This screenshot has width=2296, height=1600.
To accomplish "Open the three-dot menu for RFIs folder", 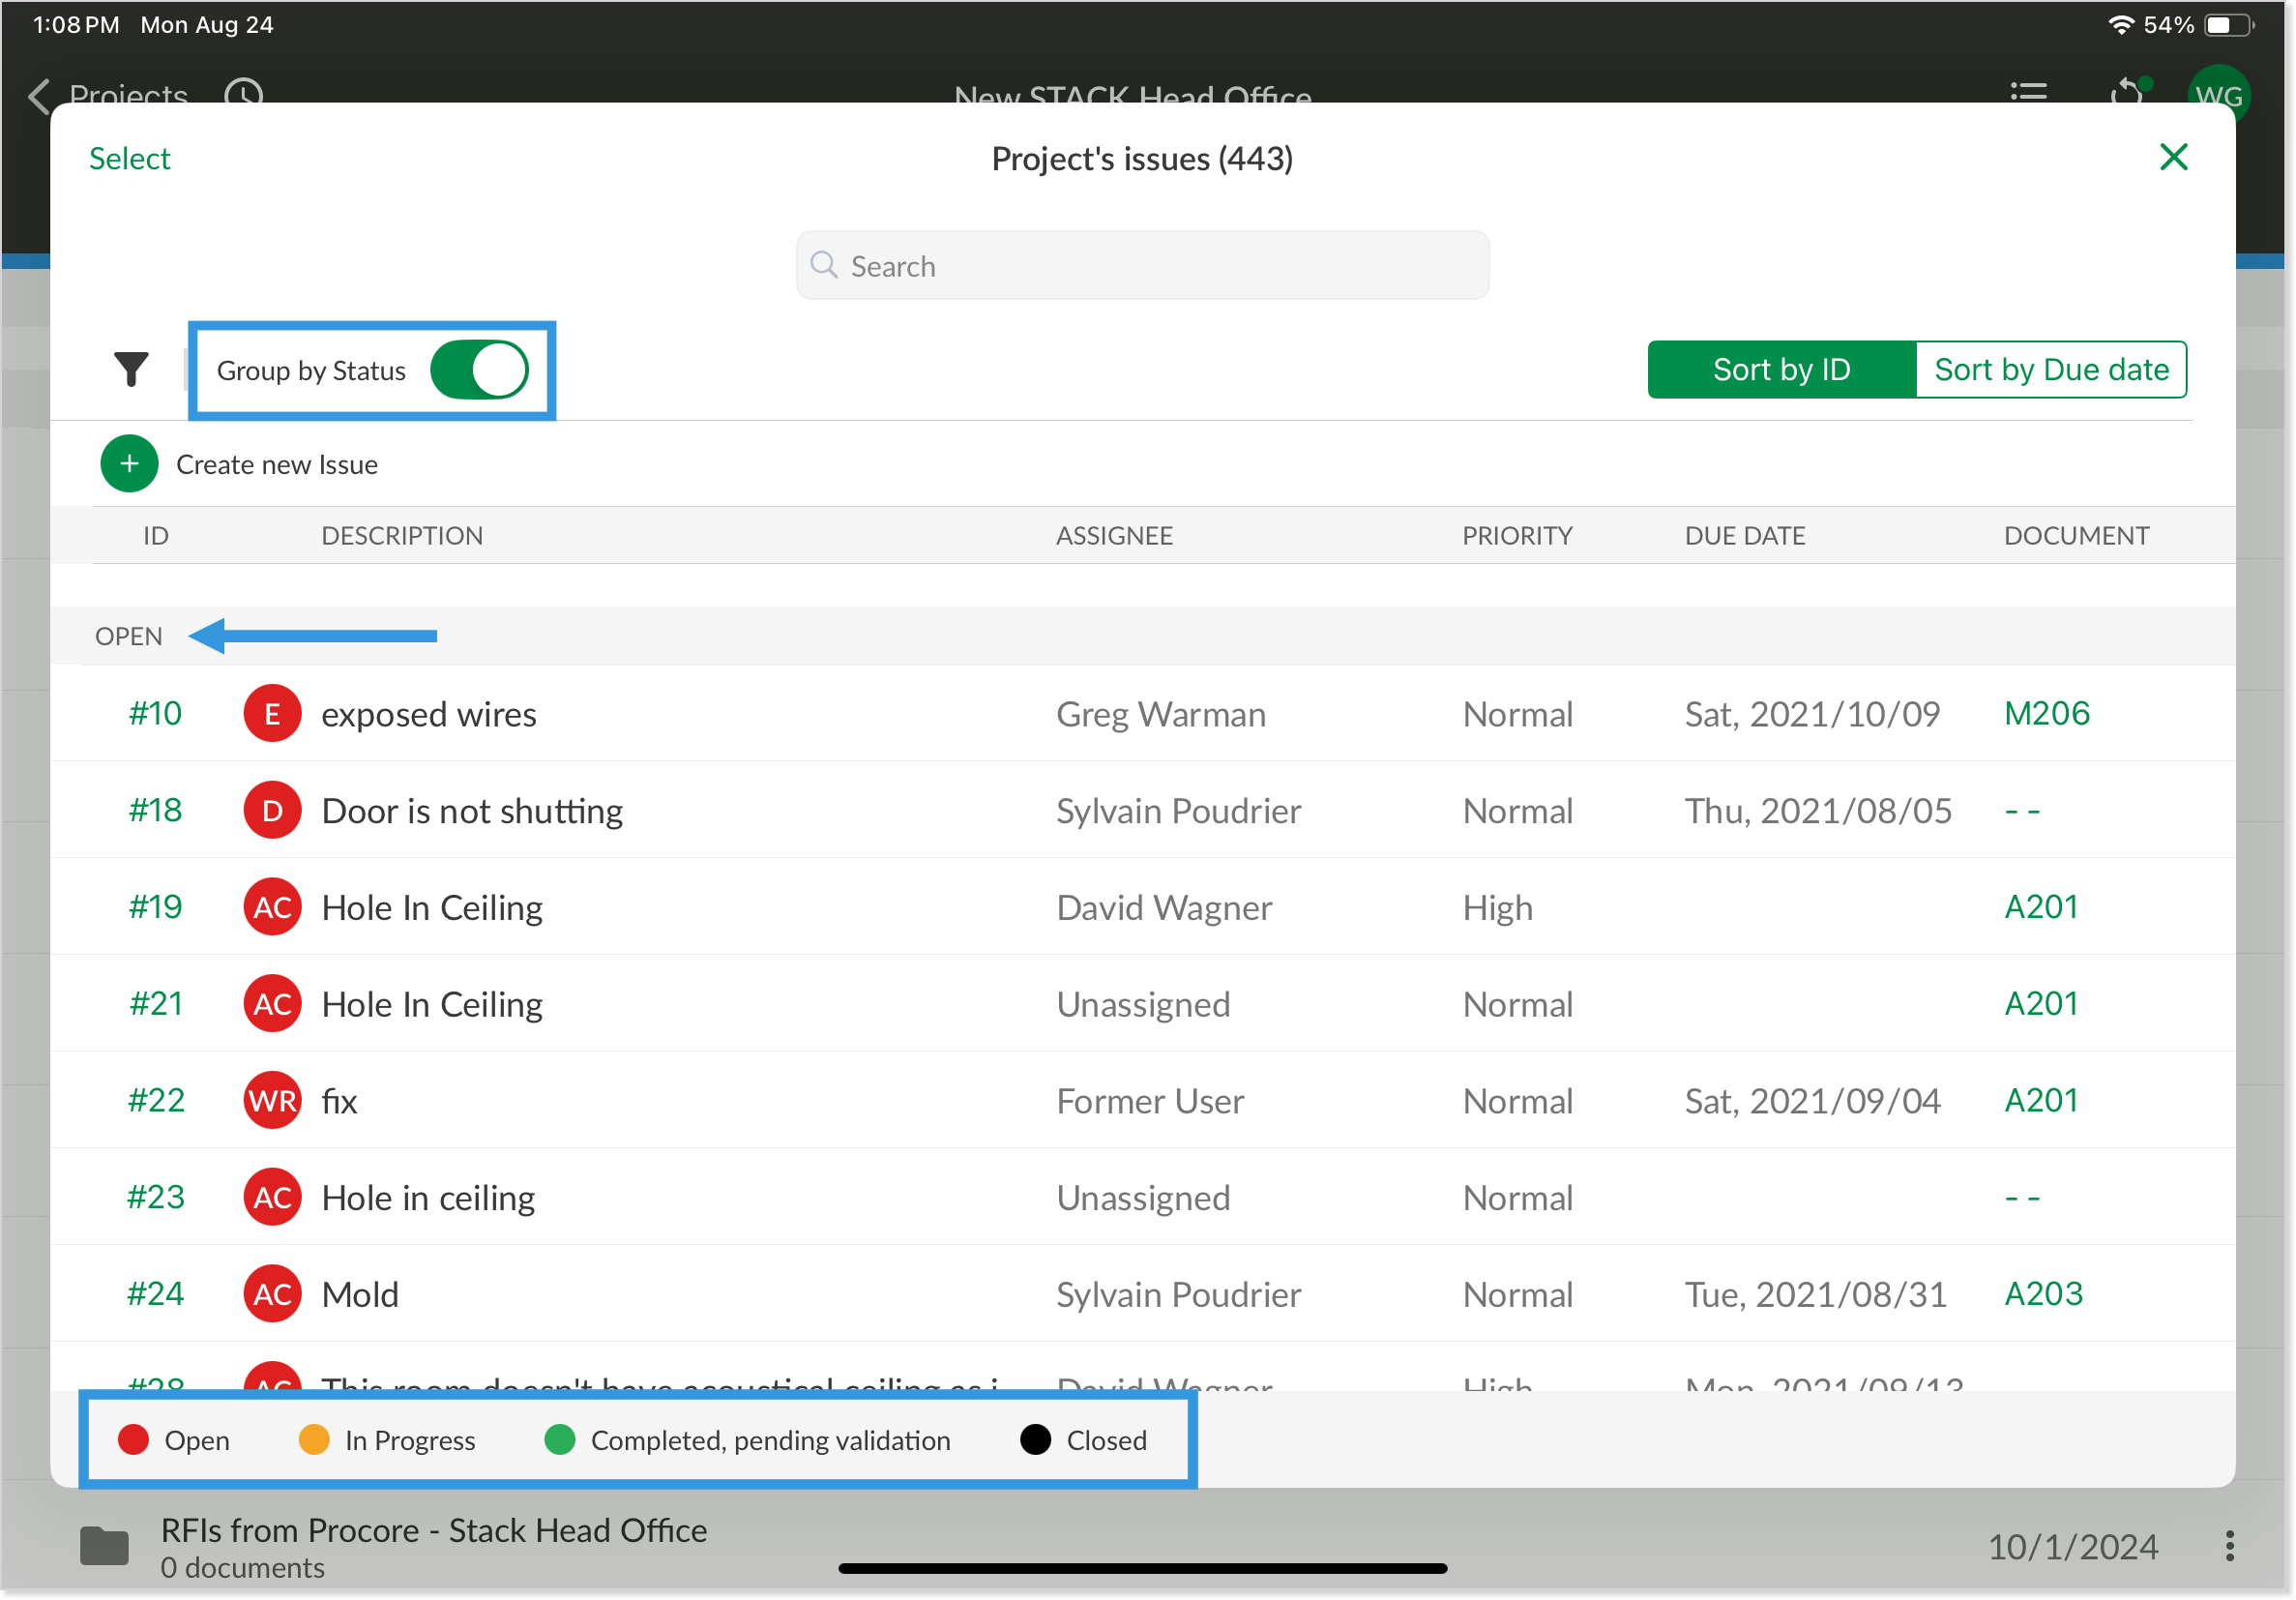I will 2229,1547.
